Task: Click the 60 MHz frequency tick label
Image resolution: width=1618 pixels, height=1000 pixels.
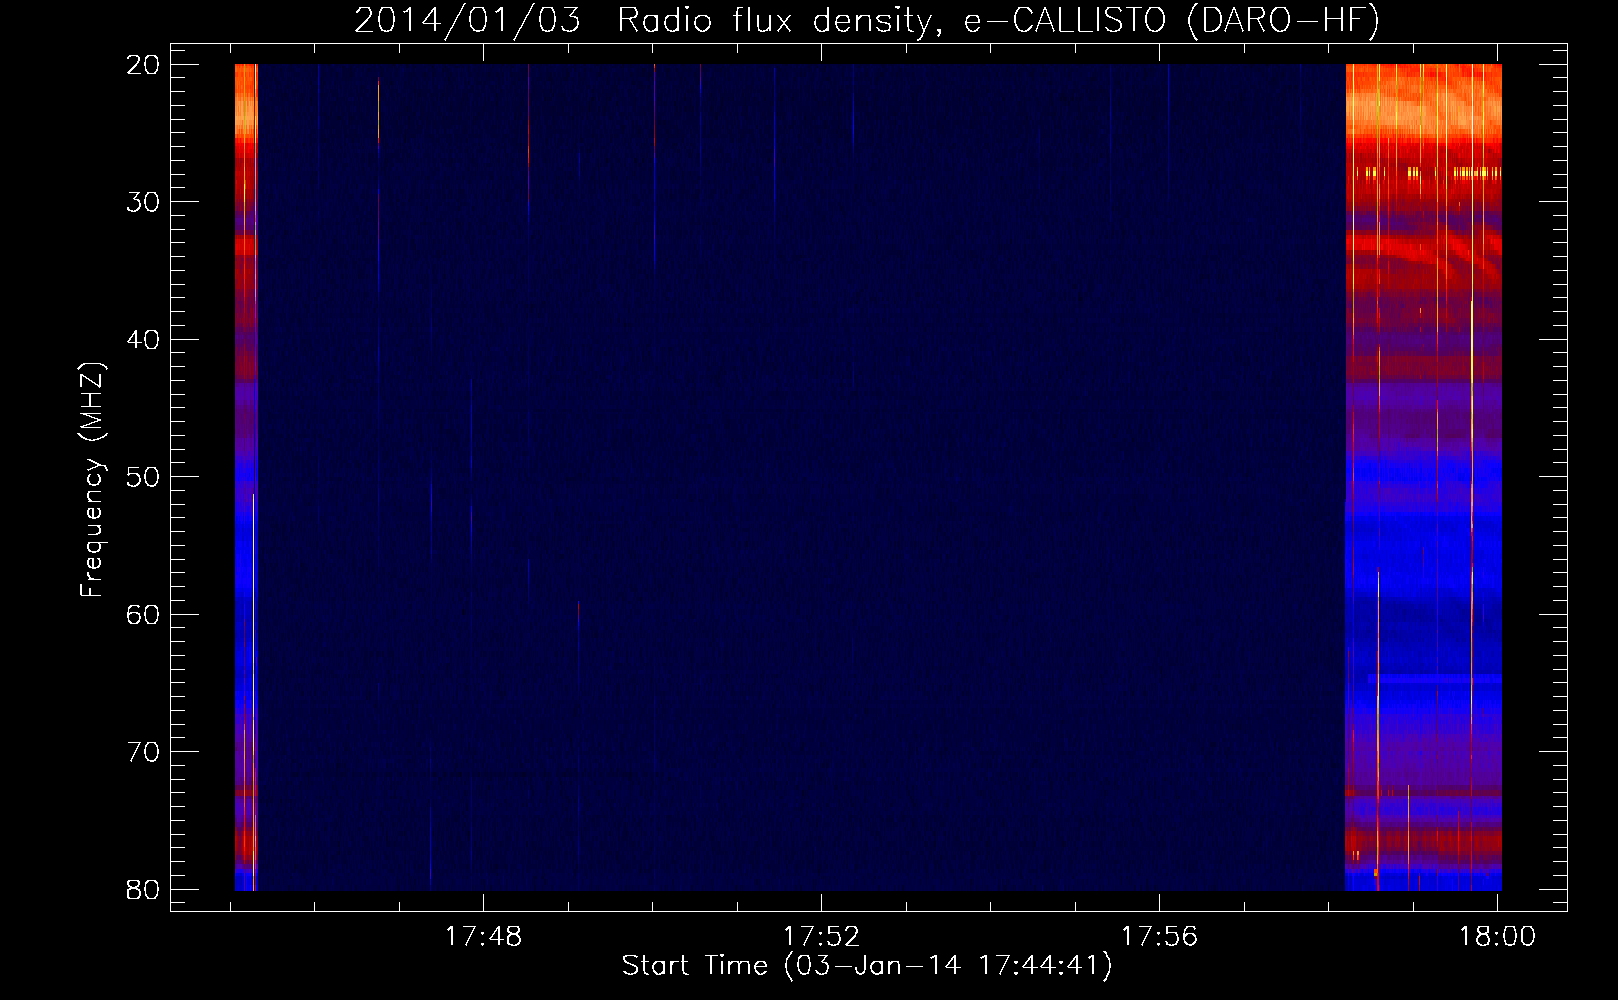Action: click(x=143, y=614)
